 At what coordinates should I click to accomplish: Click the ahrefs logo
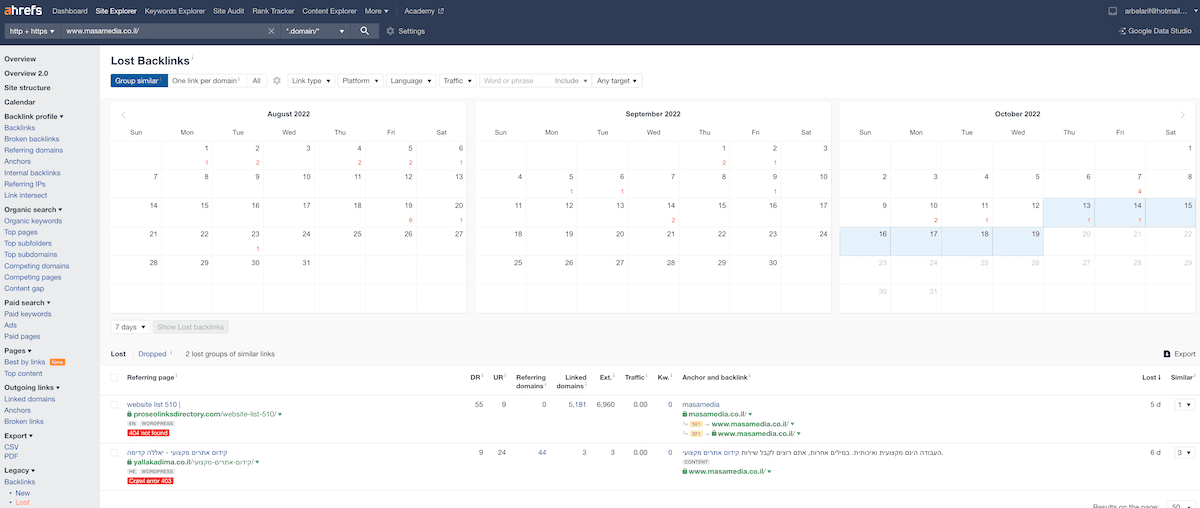23,11
